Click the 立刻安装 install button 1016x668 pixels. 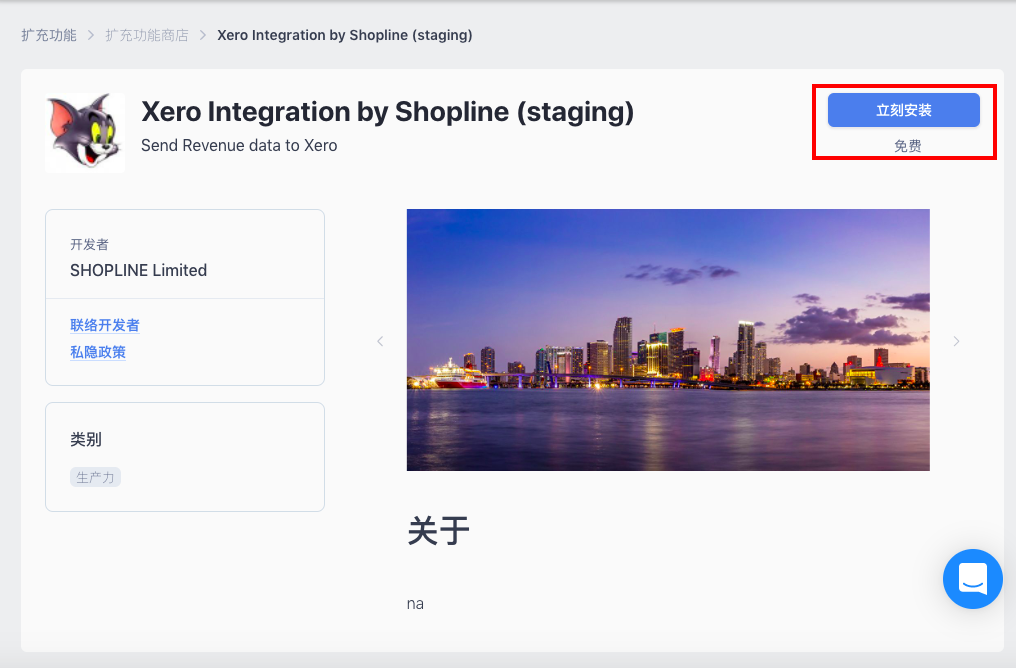point(903,110)
